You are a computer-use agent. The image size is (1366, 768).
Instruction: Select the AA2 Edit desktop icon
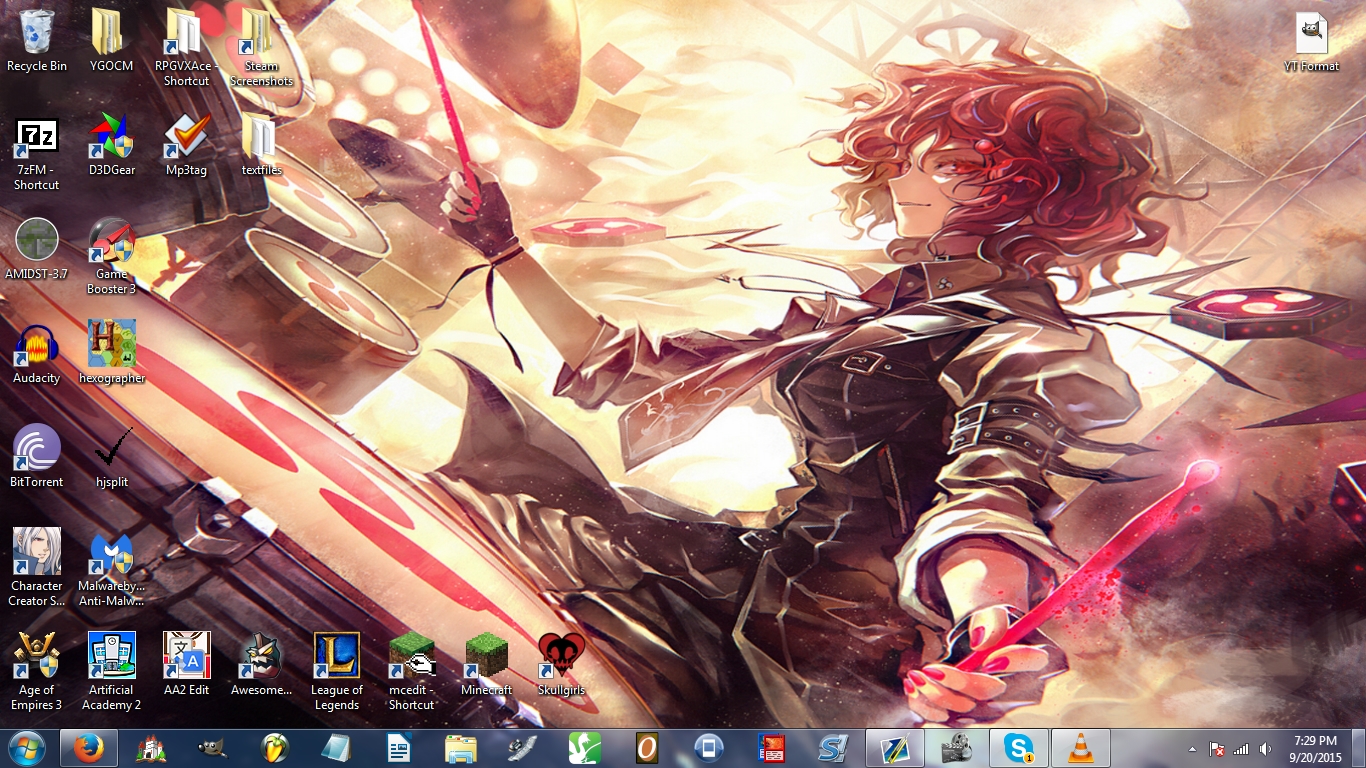(x=187, y=665)
